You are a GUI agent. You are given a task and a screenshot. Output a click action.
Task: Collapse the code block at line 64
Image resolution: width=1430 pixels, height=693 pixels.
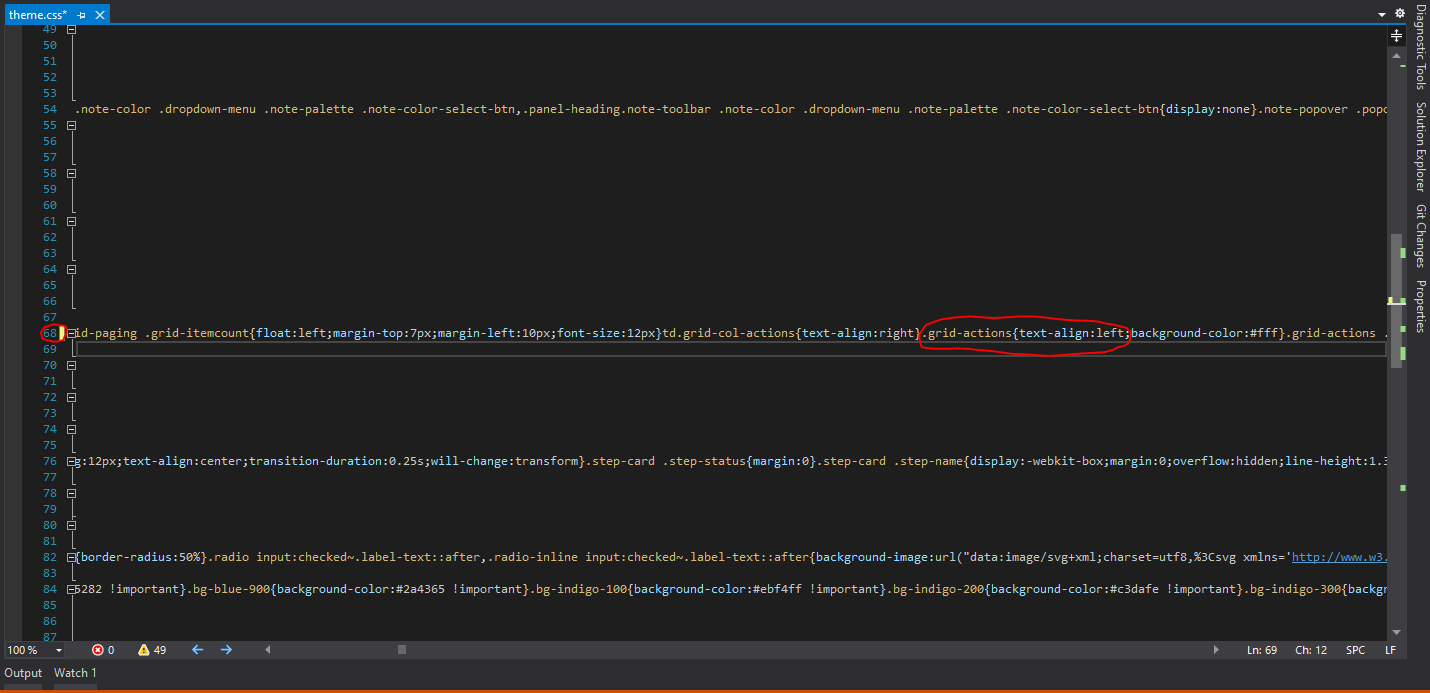[71, 269]
